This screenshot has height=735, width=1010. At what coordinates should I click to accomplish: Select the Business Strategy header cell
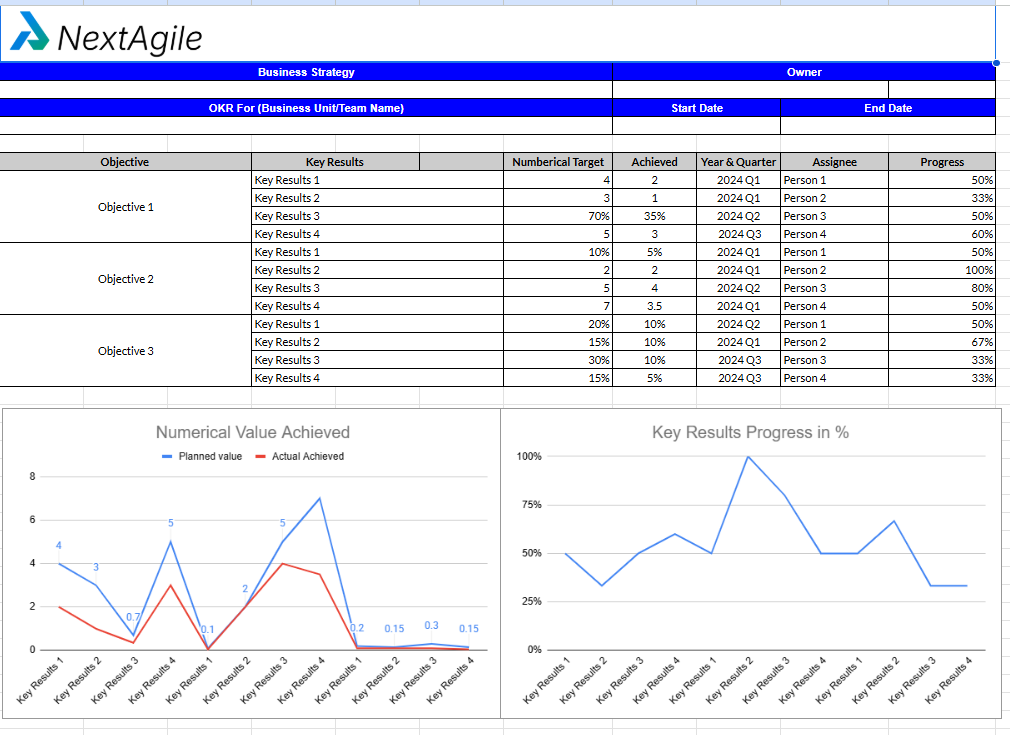pyautogui.click(x=307, y=71)
